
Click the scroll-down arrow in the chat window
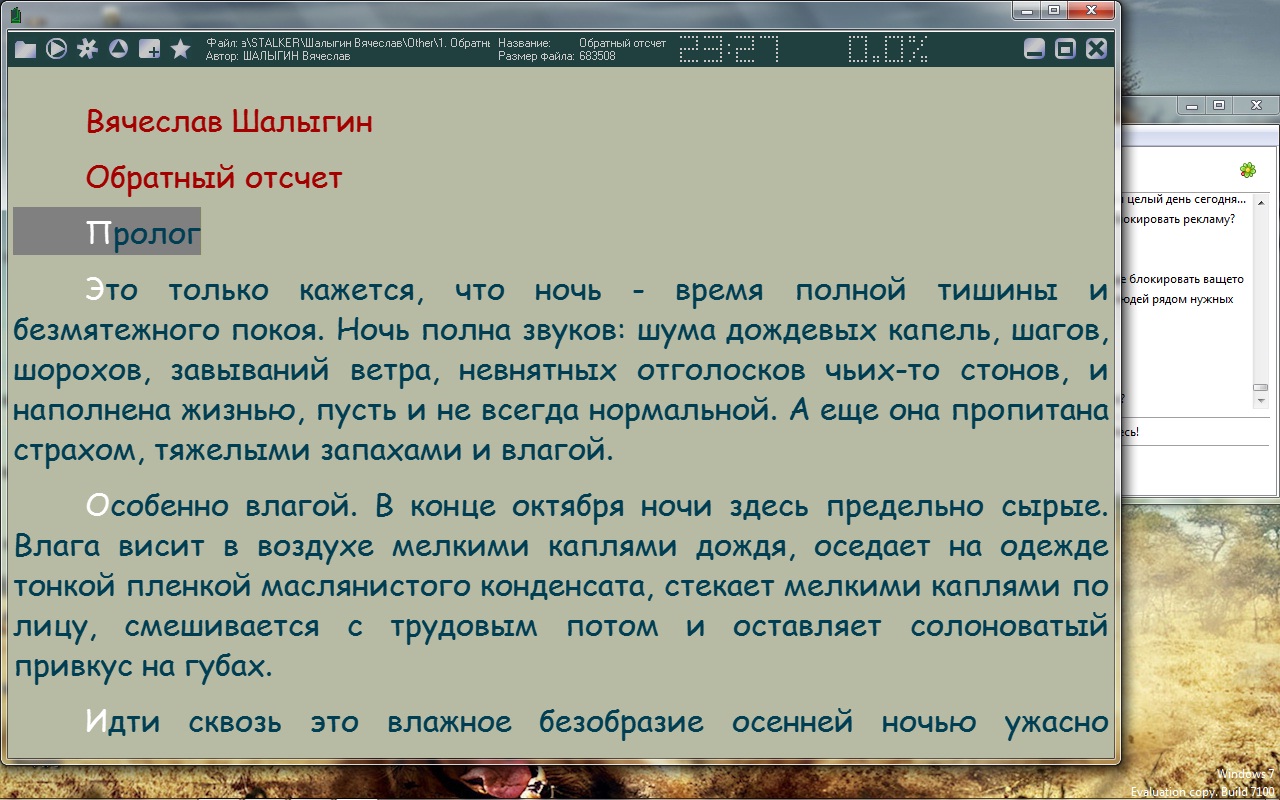(1260, 400)
